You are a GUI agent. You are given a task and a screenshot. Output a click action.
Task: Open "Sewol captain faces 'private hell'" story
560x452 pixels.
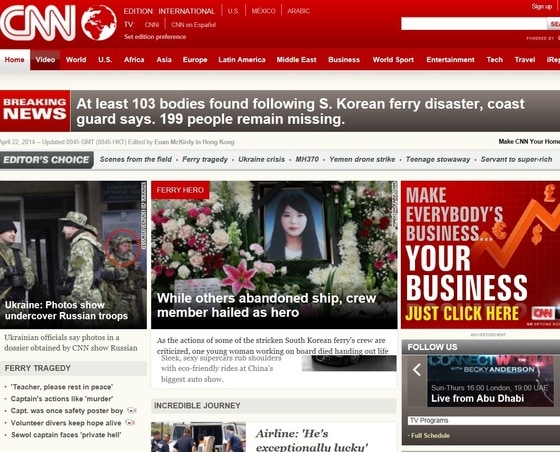tap(66, 435)
